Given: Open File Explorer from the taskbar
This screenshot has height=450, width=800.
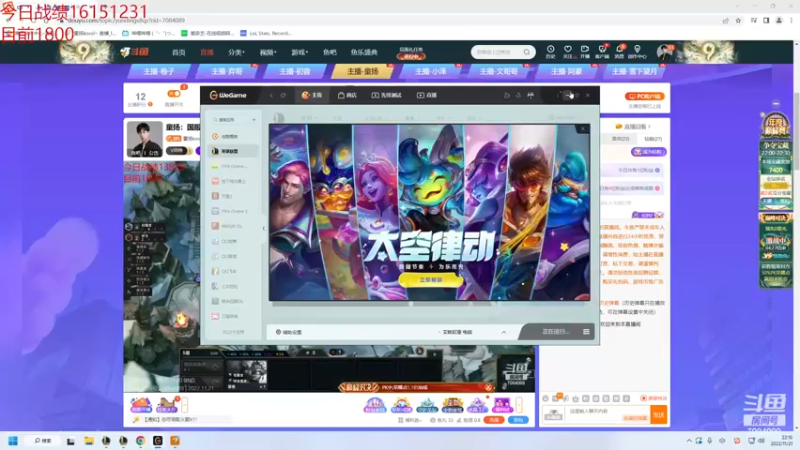Looking at the screenshot, I should pyautogui.click(x=89, y=441).
